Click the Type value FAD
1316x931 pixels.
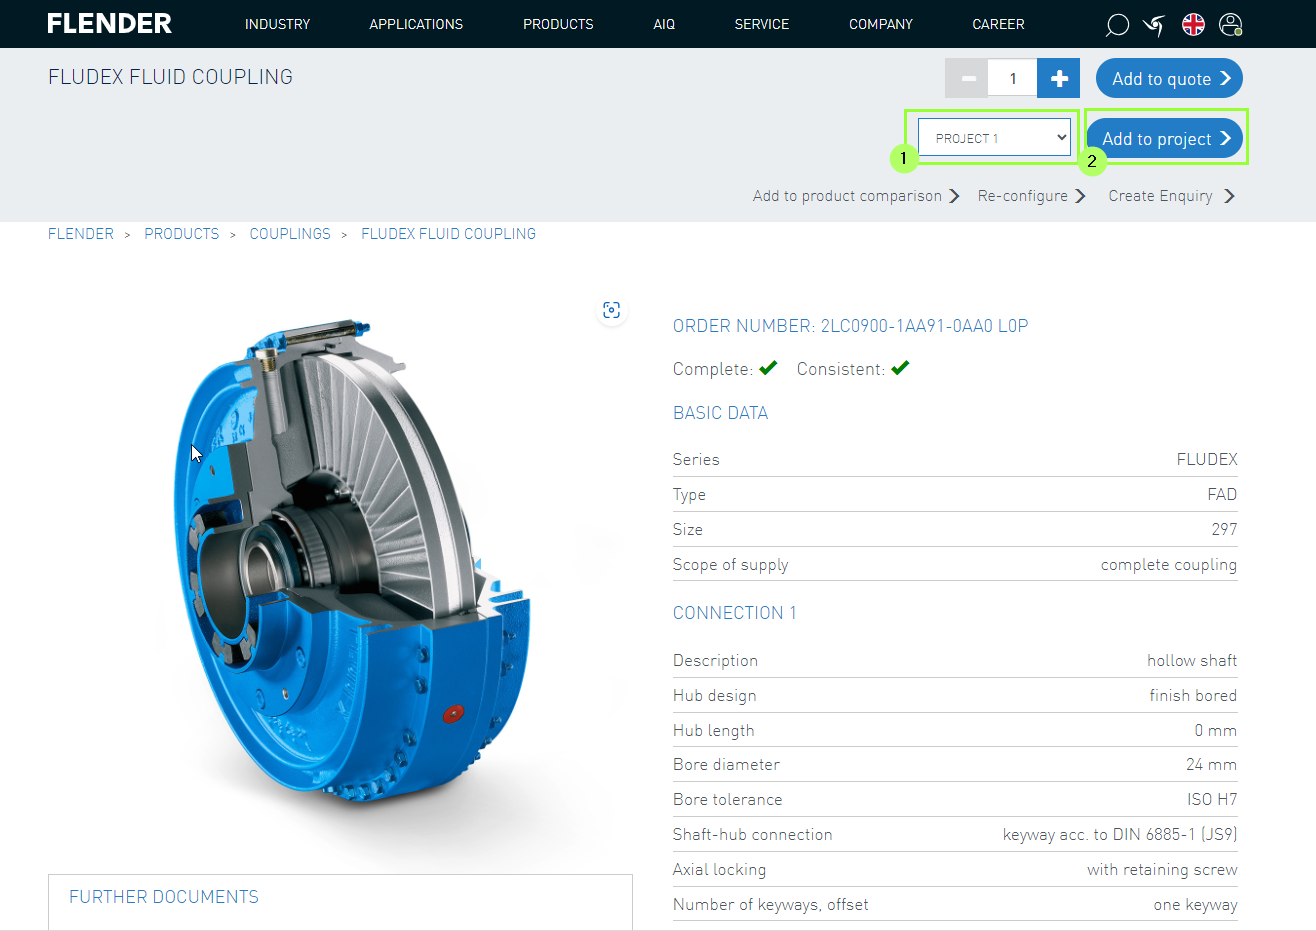1222,495
